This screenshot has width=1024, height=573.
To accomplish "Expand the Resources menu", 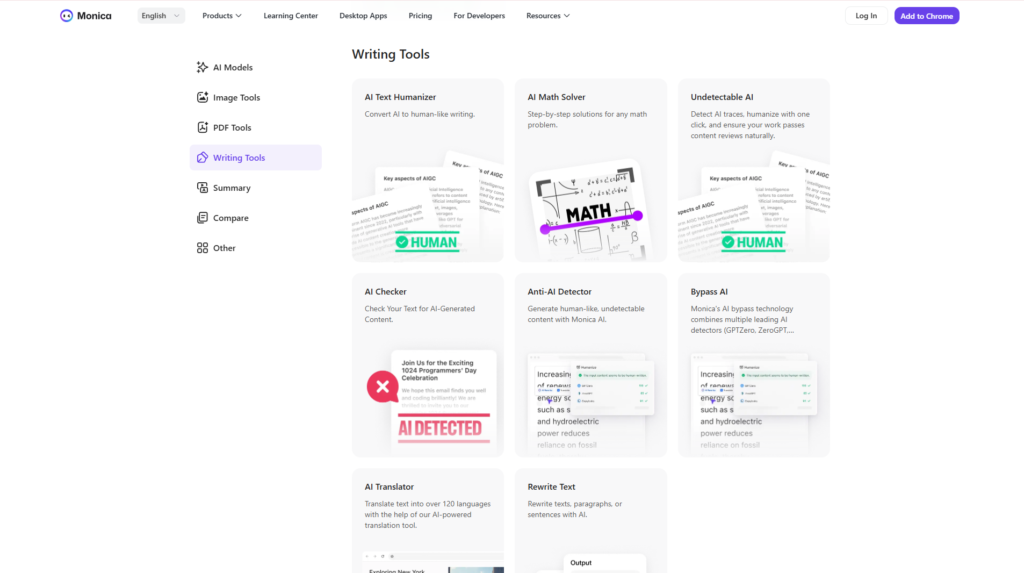I will 548,16.
